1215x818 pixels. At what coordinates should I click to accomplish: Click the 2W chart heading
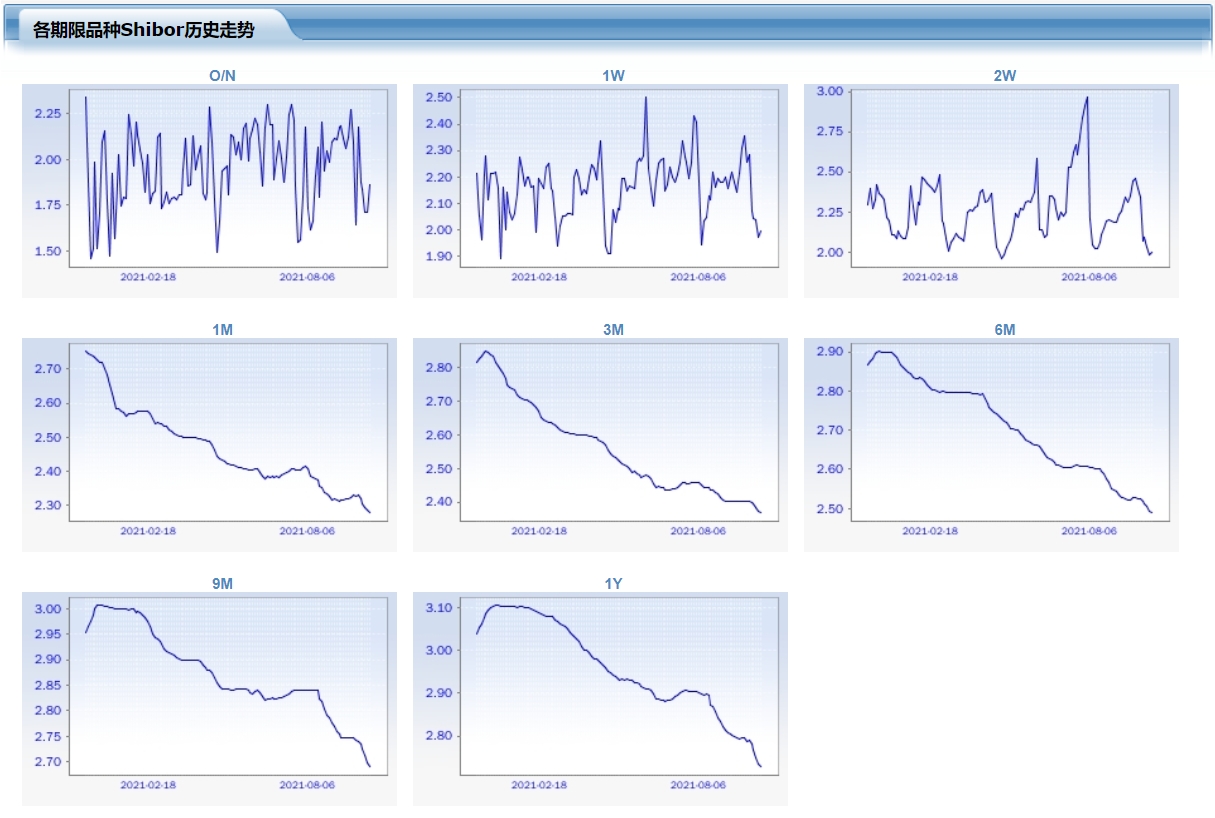pos(1005,76)
